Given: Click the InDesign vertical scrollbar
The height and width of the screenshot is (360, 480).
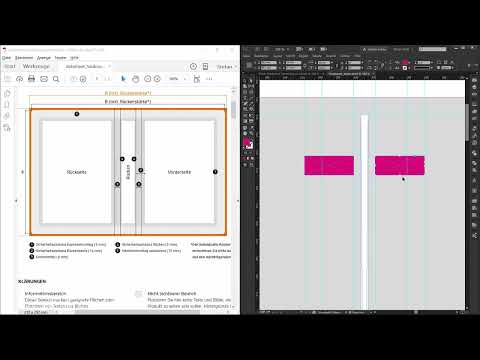Looking at the screenshot, I should point(468,122).
